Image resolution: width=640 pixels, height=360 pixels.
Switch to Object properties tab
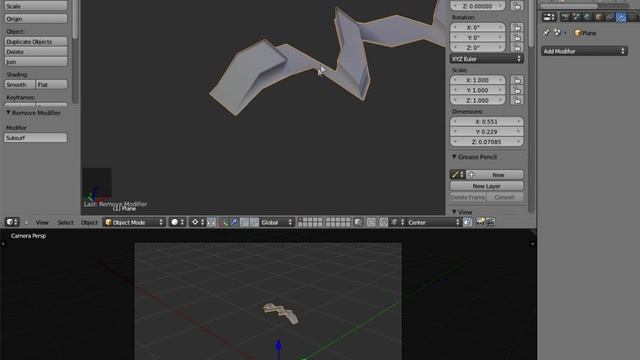[x=598, y=17]
